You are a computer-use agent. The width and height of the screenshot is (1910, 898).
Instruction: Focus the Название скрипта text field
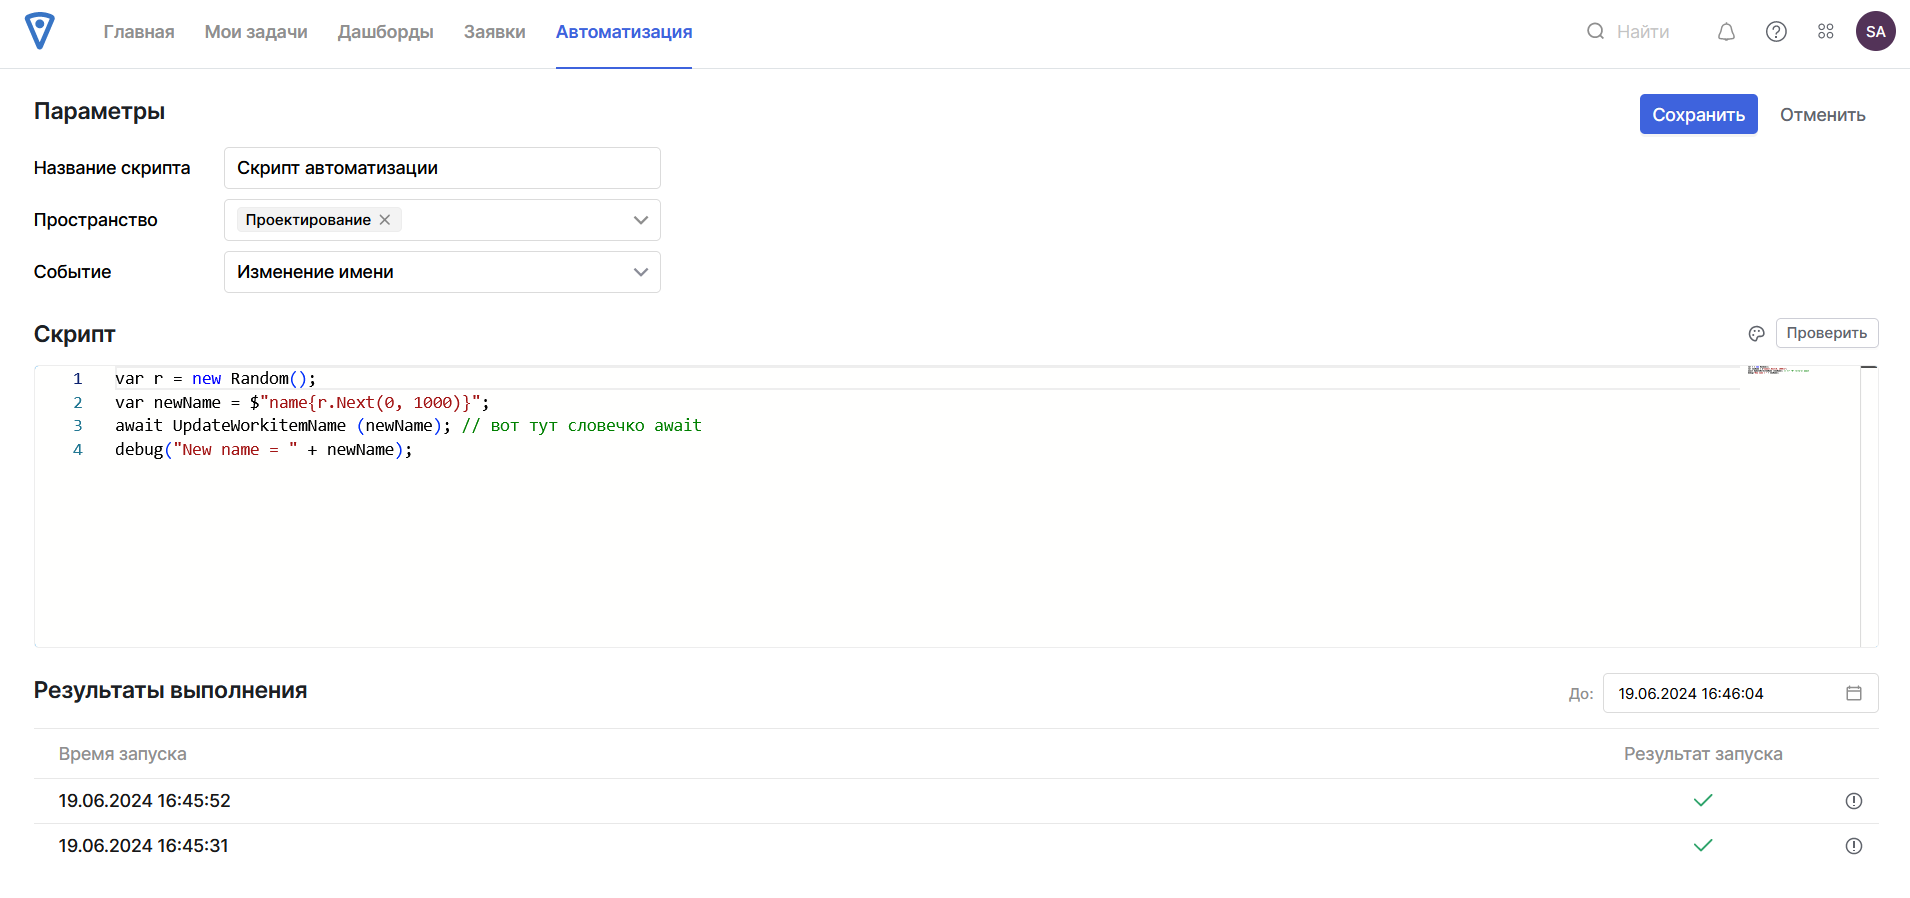442,168
